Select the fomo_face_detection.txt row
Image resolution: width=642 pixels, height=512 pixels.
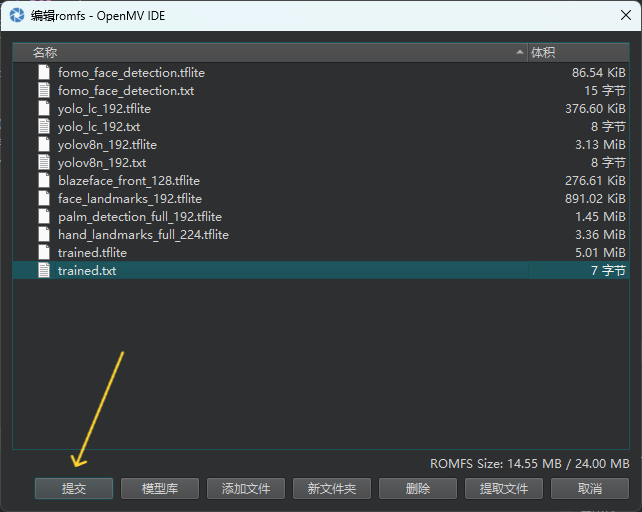(x=126, y=91)
